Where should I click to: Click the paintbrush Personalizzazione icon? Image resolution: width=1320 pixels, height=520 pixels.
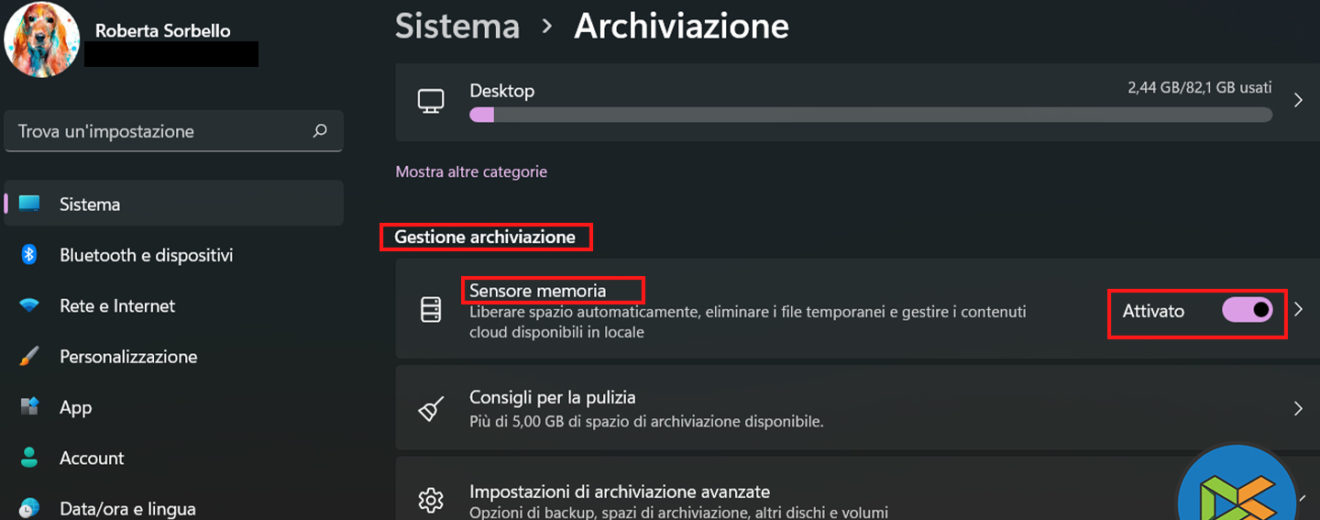coord(29,356)
